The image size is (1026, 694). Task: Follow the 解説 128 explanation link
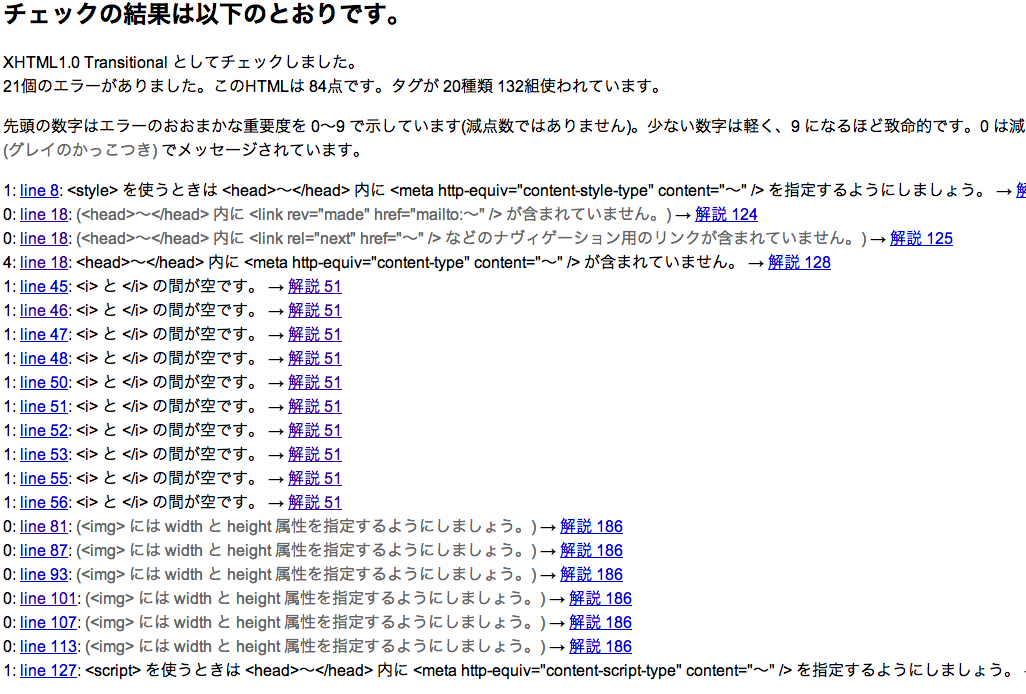click(x=799, y=262)
